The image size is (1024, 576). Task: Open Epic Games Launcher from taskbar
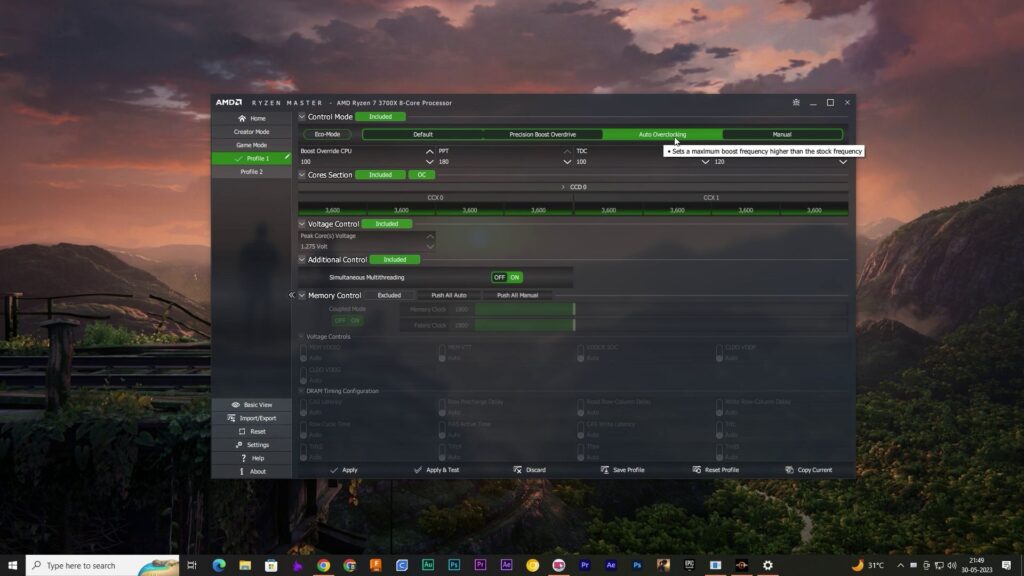coord(689,565)
